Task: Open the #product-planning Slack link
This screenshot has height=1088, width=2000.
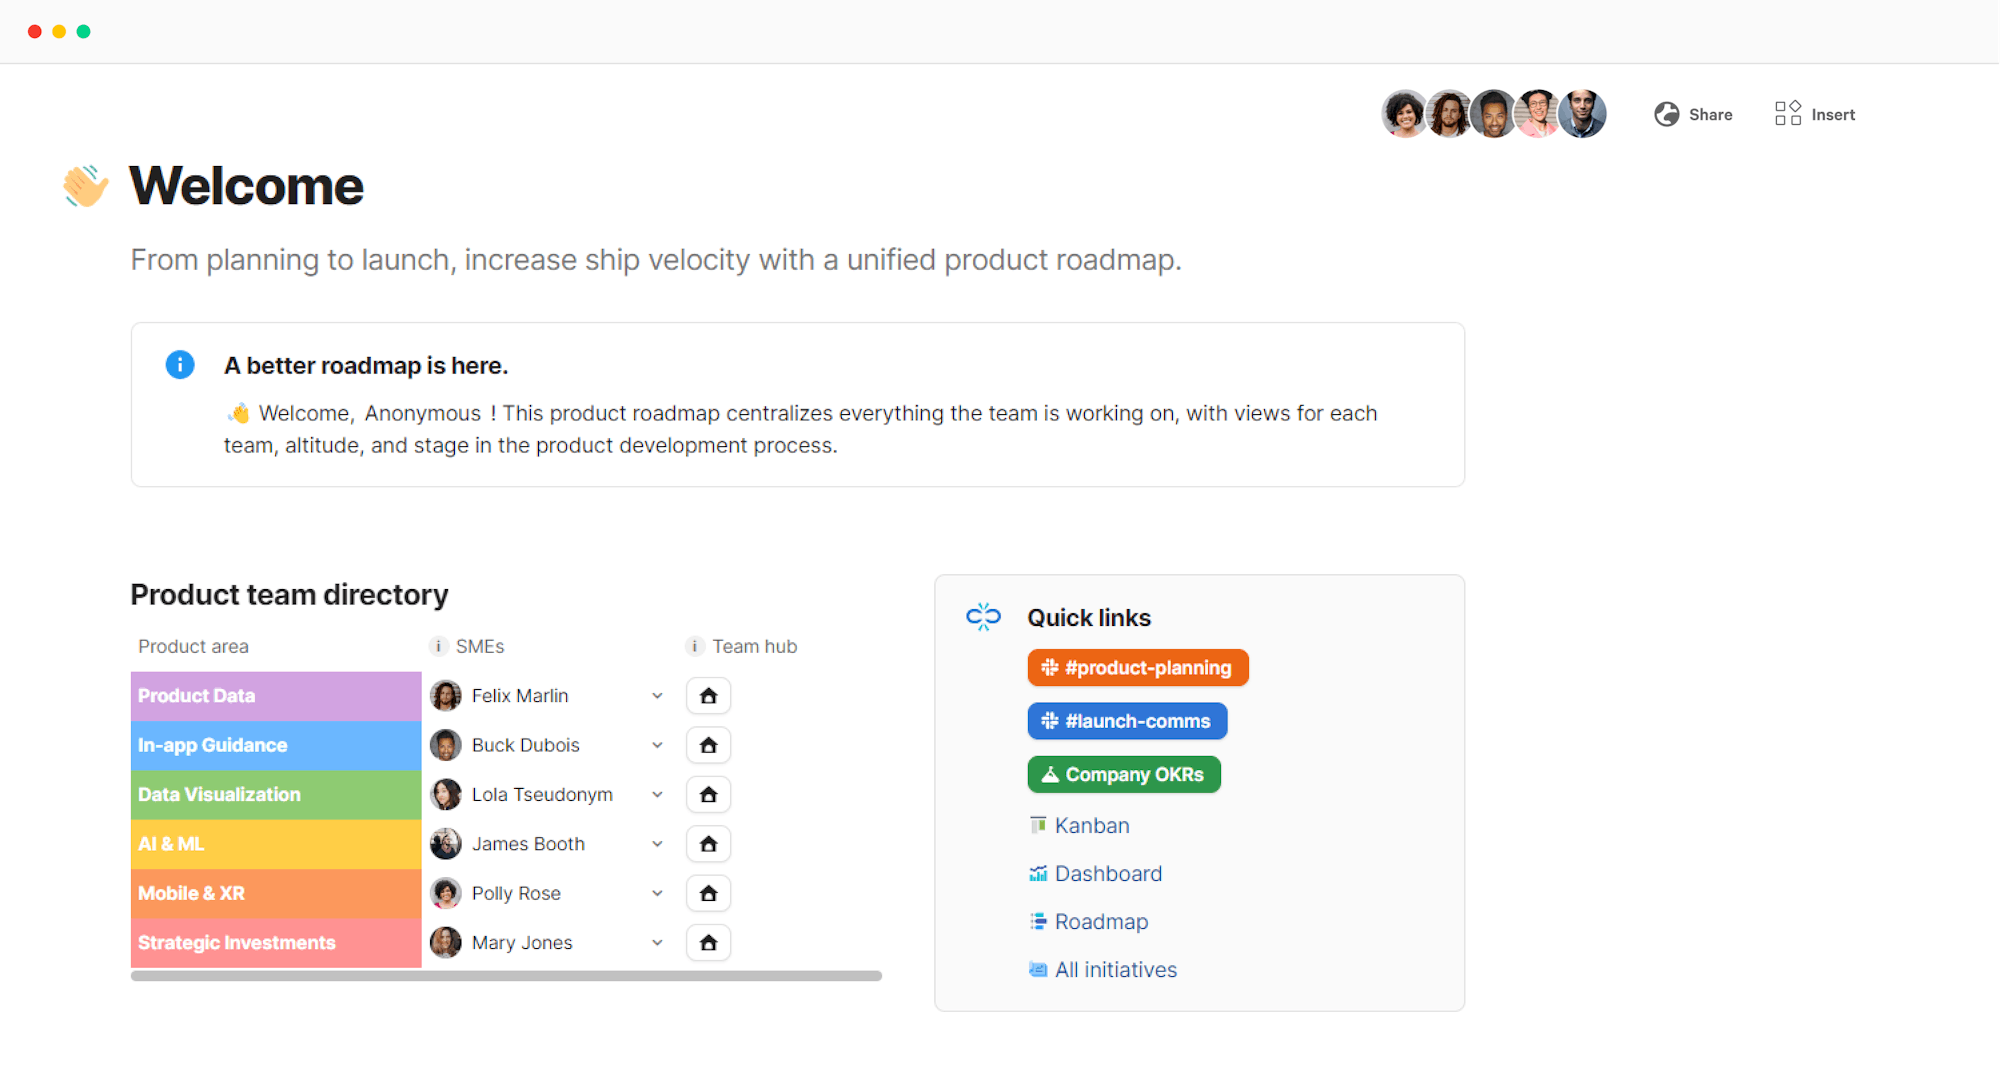Action: pyautogui.click(x=1138, y=668)
